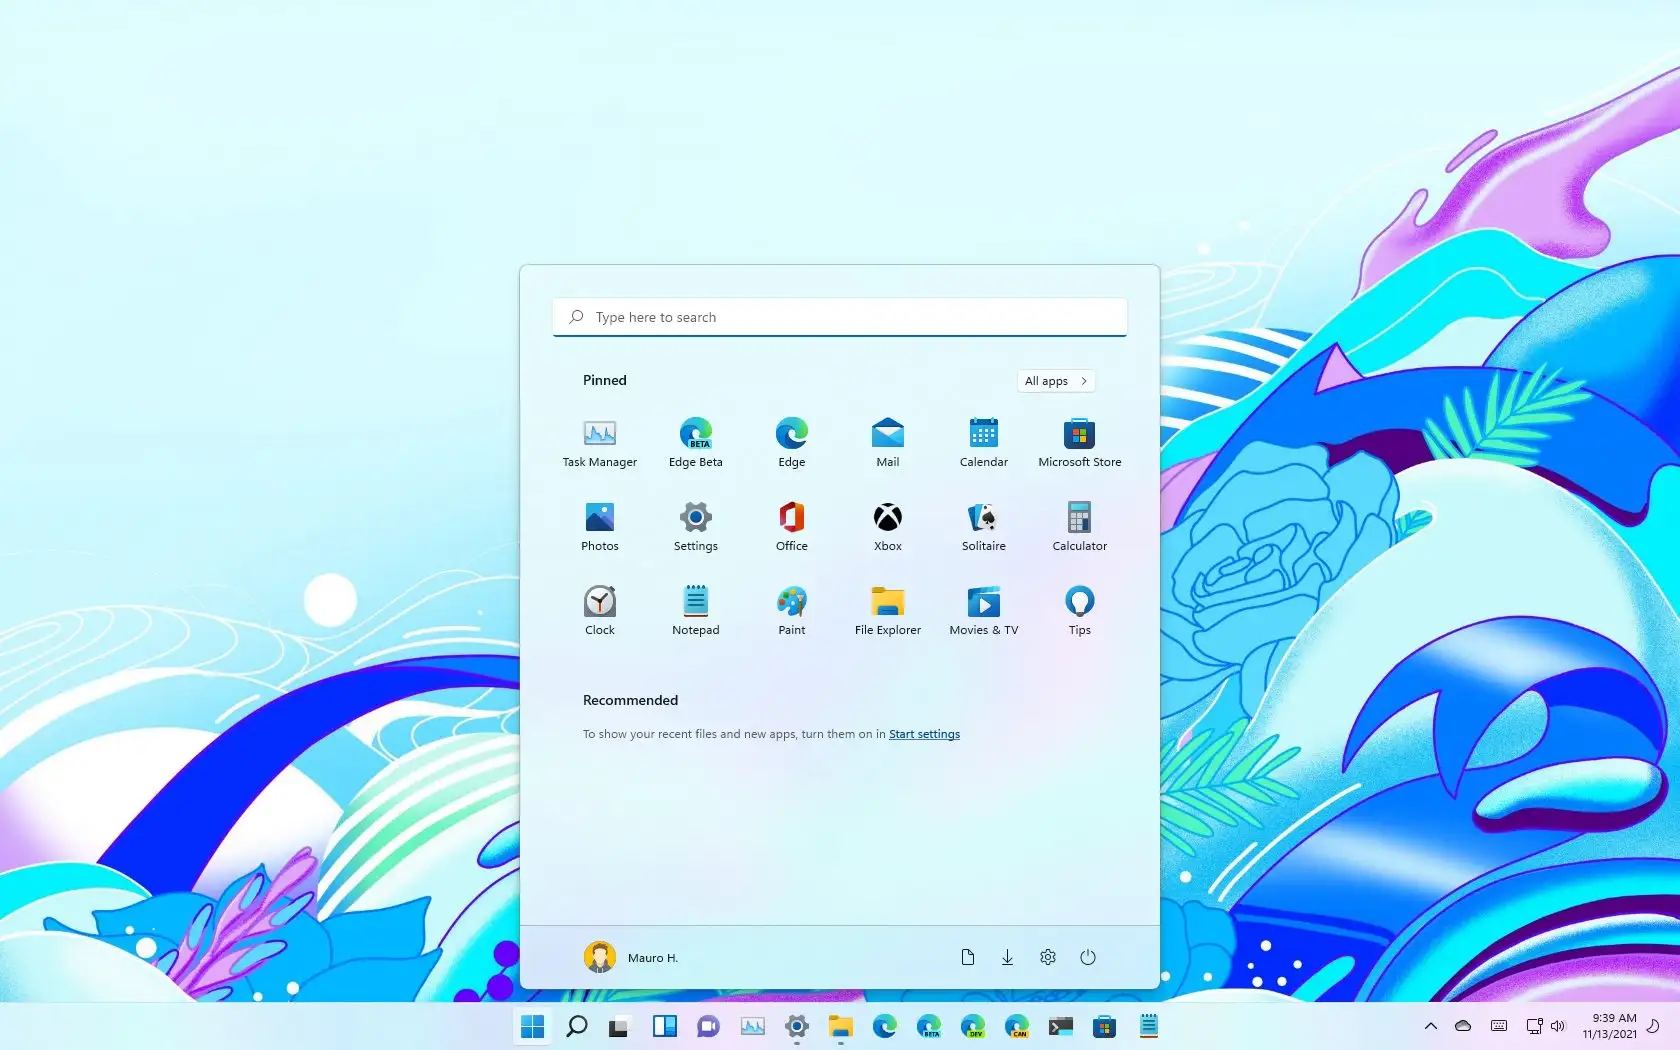Screen dimensions: 1680x1050
Task: Open the network tray icon
Action: pyautogui.click(x=1534, y=1026)
